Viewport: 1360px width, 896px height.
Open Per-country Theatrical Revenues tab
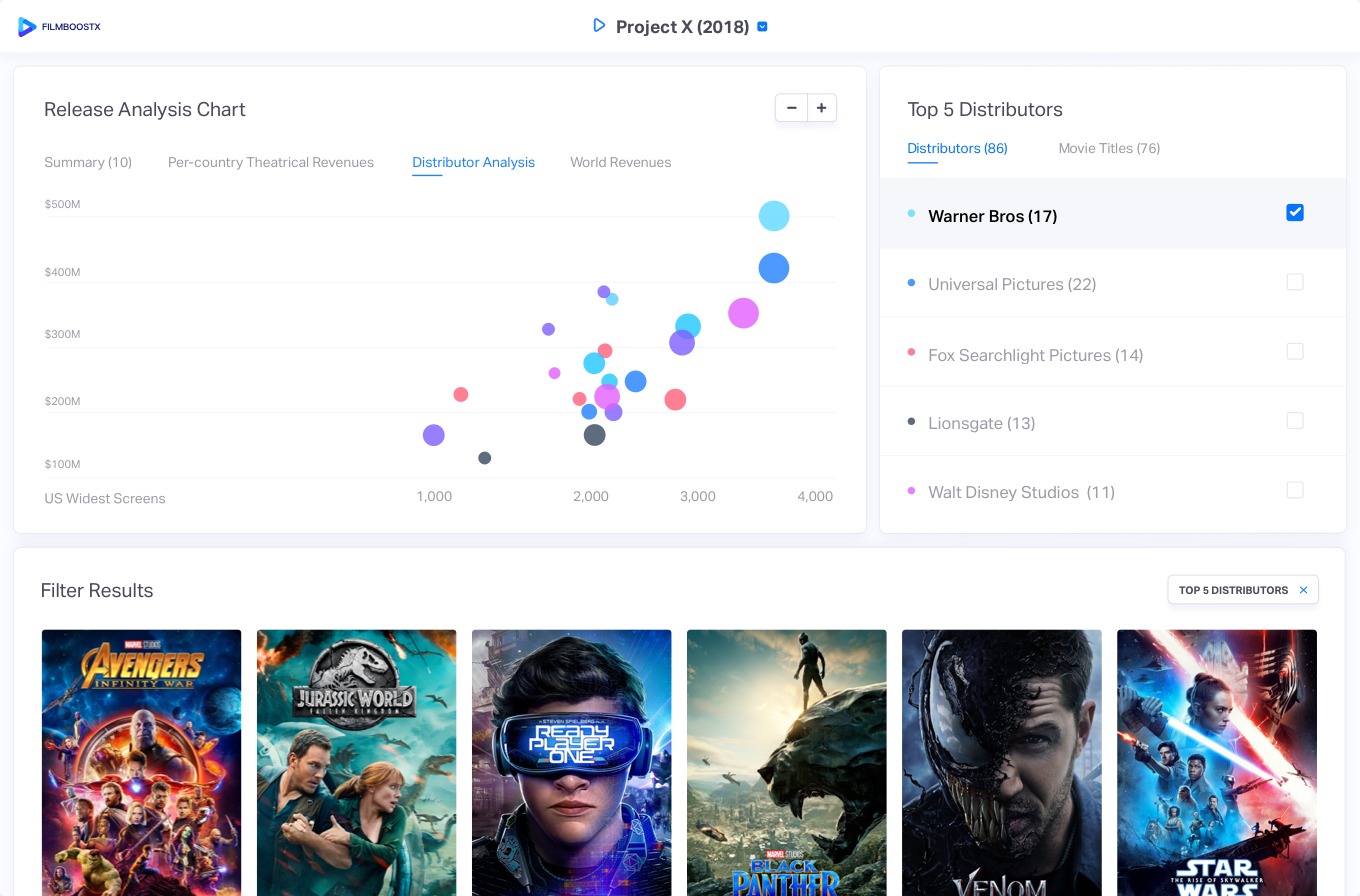(x=271, y=162)
